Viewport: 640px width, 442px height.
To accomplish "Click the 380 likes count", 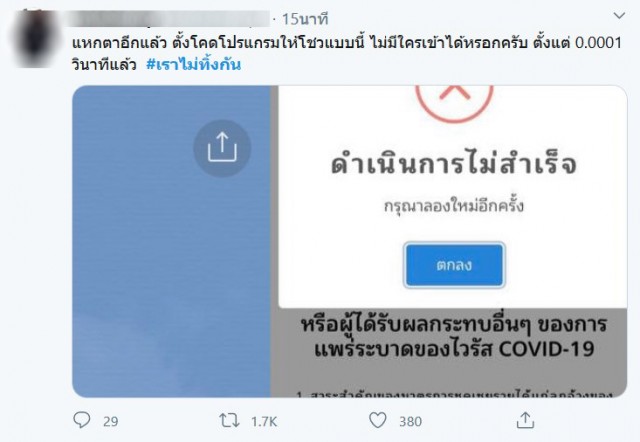I will point(410,421).
